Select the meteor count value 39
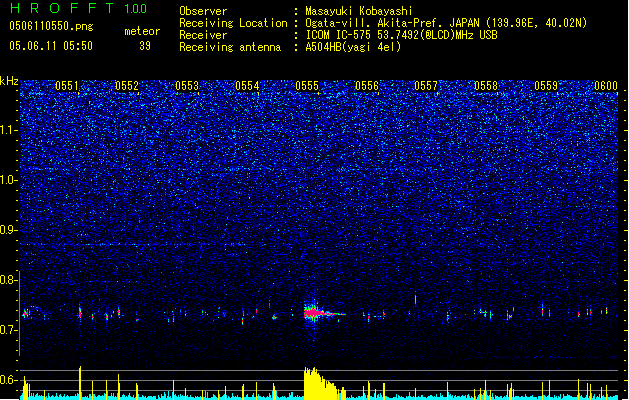This screenshot has height=400, width=629. coord(145,46)
